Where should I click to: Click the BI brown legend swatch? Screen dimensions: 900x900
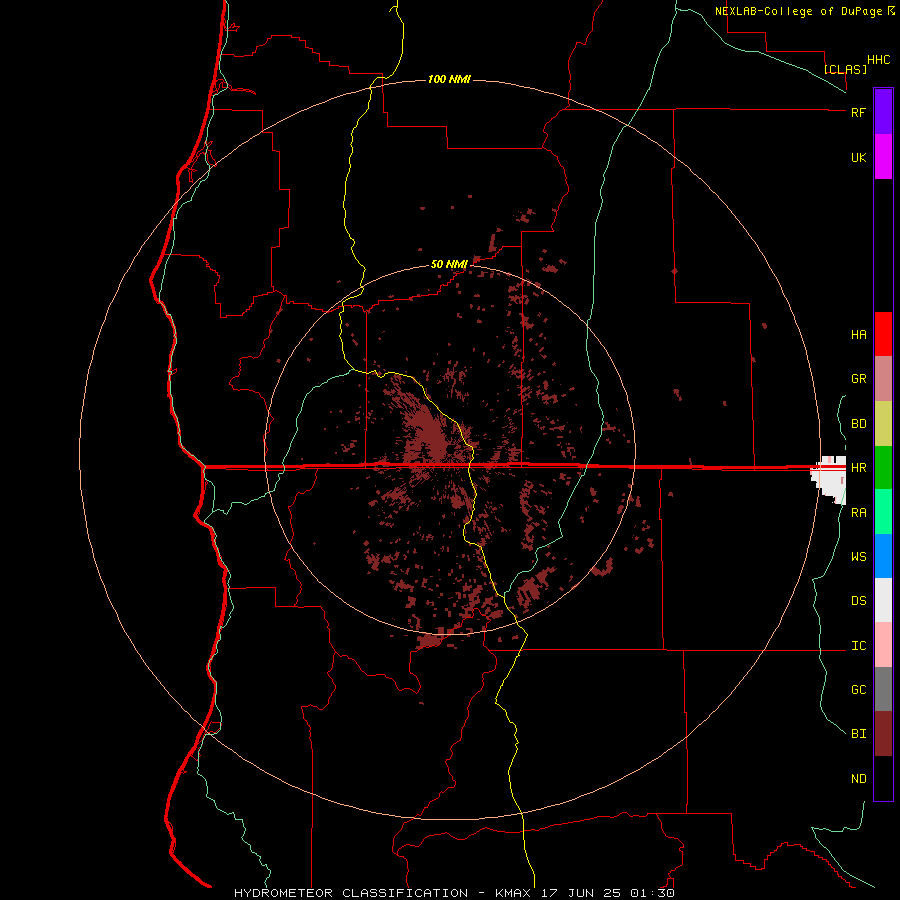[883, 734]
